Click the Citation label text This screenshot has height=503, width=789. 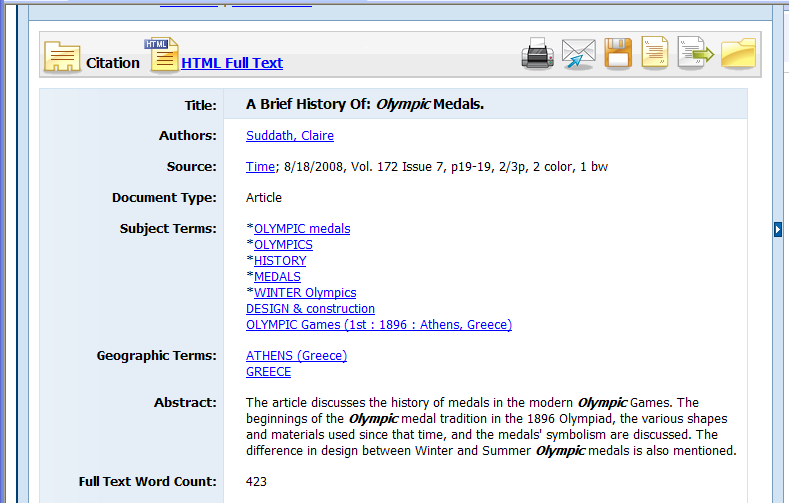tap(113, 63)
